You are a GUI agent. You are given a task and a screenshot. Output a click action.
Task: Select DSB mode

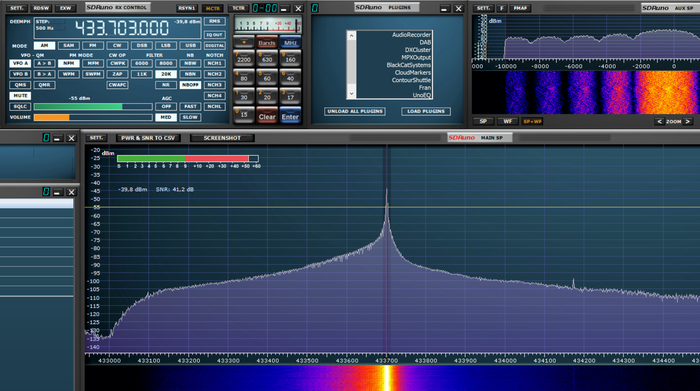click(142, 46)
